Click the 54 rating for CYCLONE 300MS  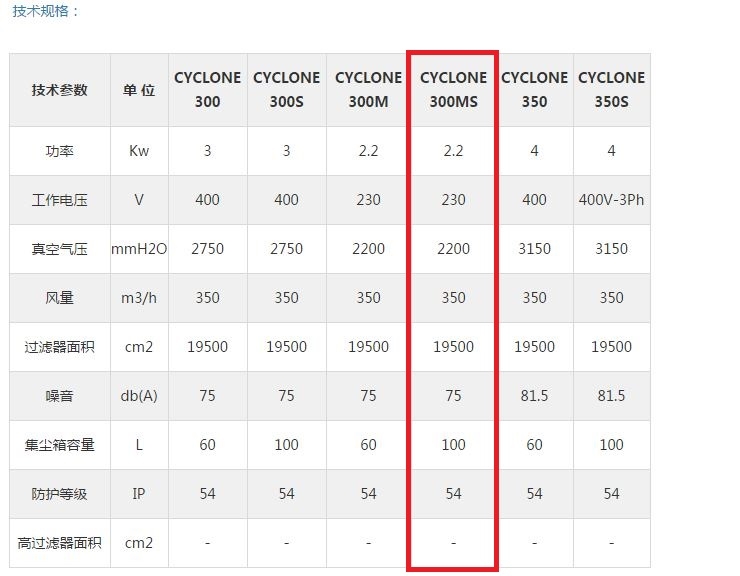pos(454,494)
